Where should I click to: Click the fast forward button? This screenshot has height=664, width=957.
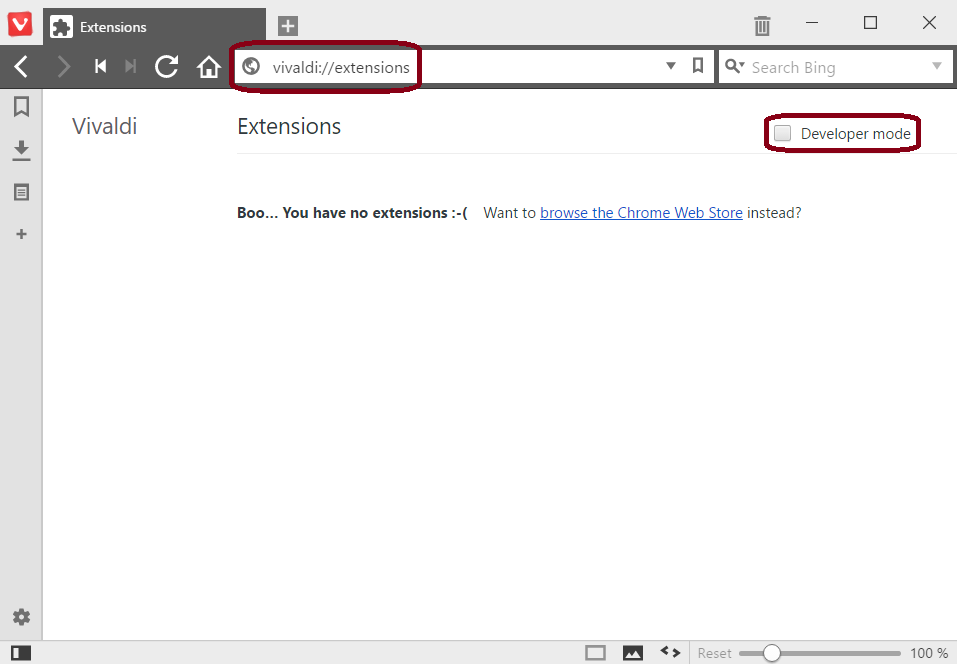(130, 66)
